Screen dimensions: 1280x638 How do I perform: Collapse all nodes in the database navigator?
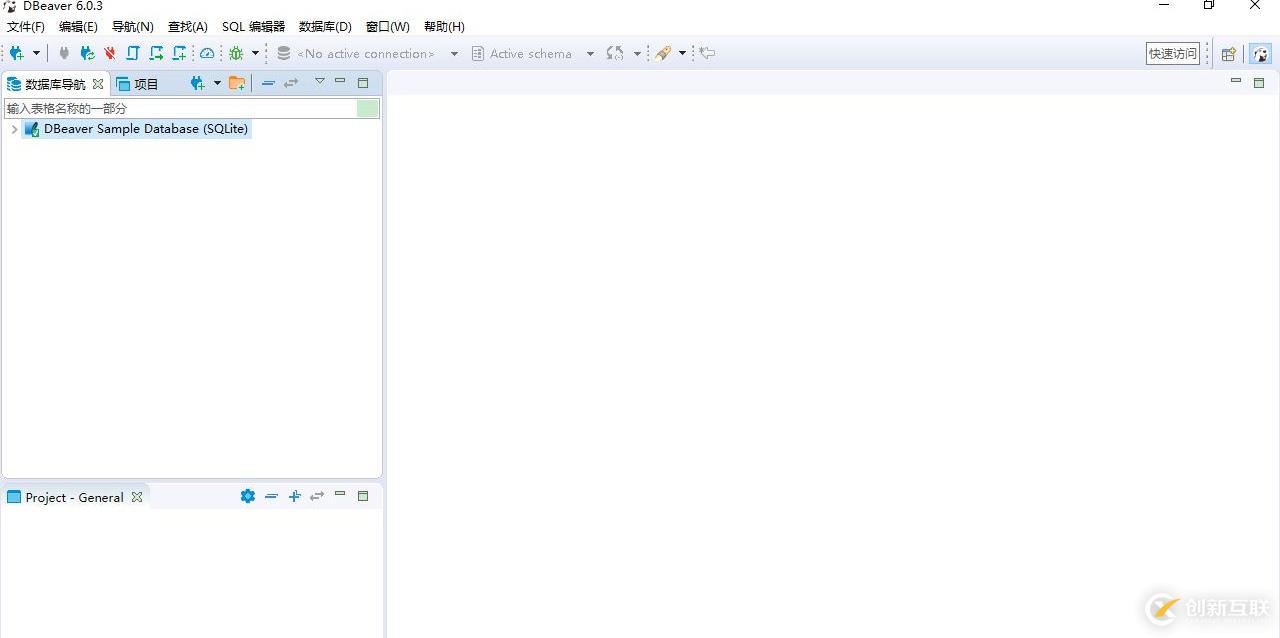click(268, 83)
